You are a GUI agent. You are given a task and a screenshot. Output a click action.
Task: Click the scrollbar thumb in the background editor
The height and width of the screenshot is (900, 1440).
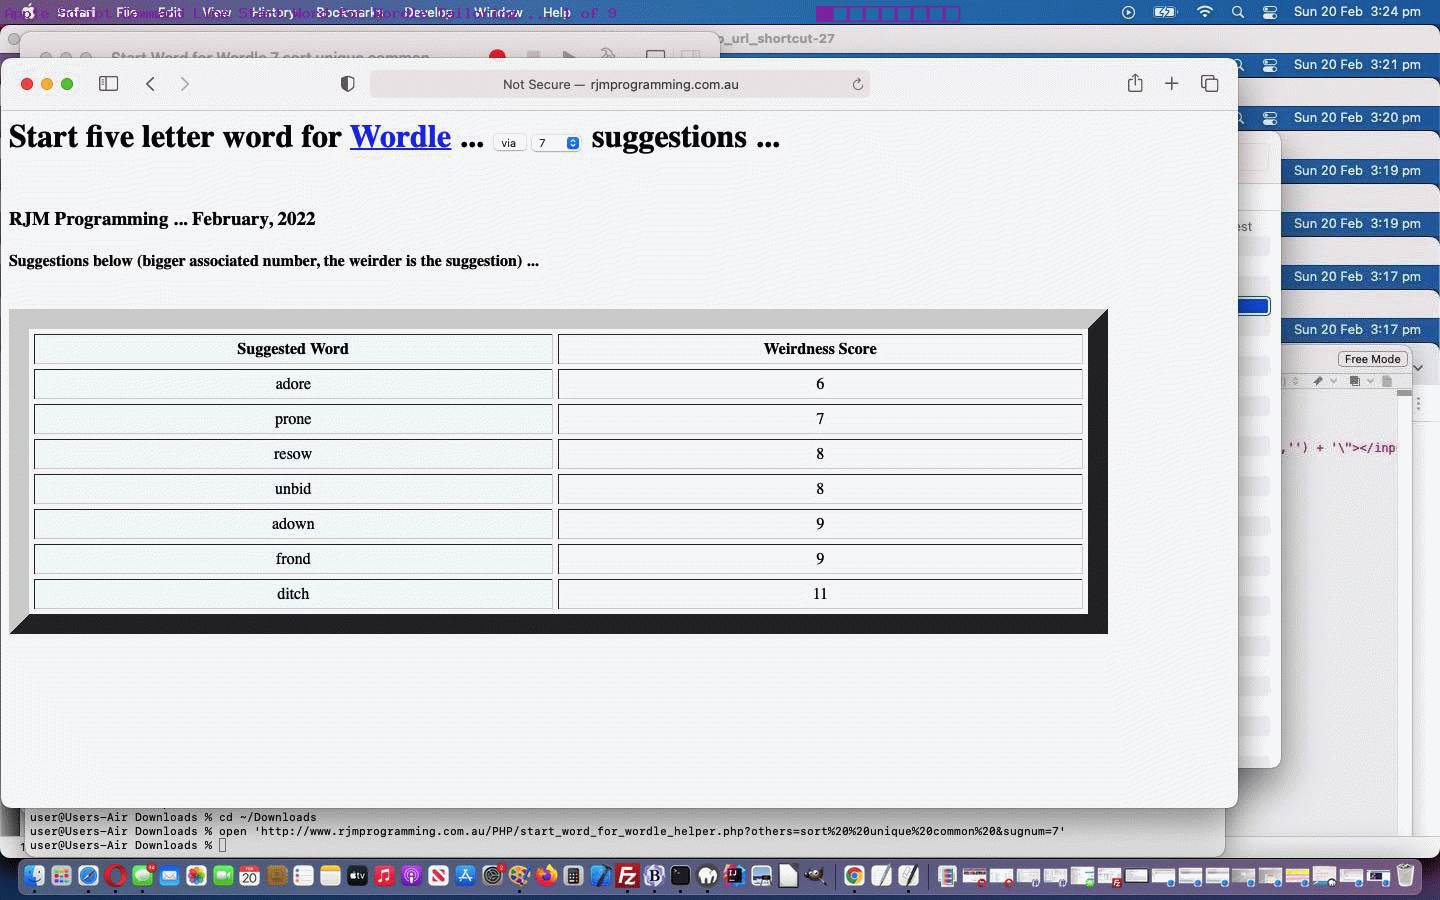point(1404,394)
